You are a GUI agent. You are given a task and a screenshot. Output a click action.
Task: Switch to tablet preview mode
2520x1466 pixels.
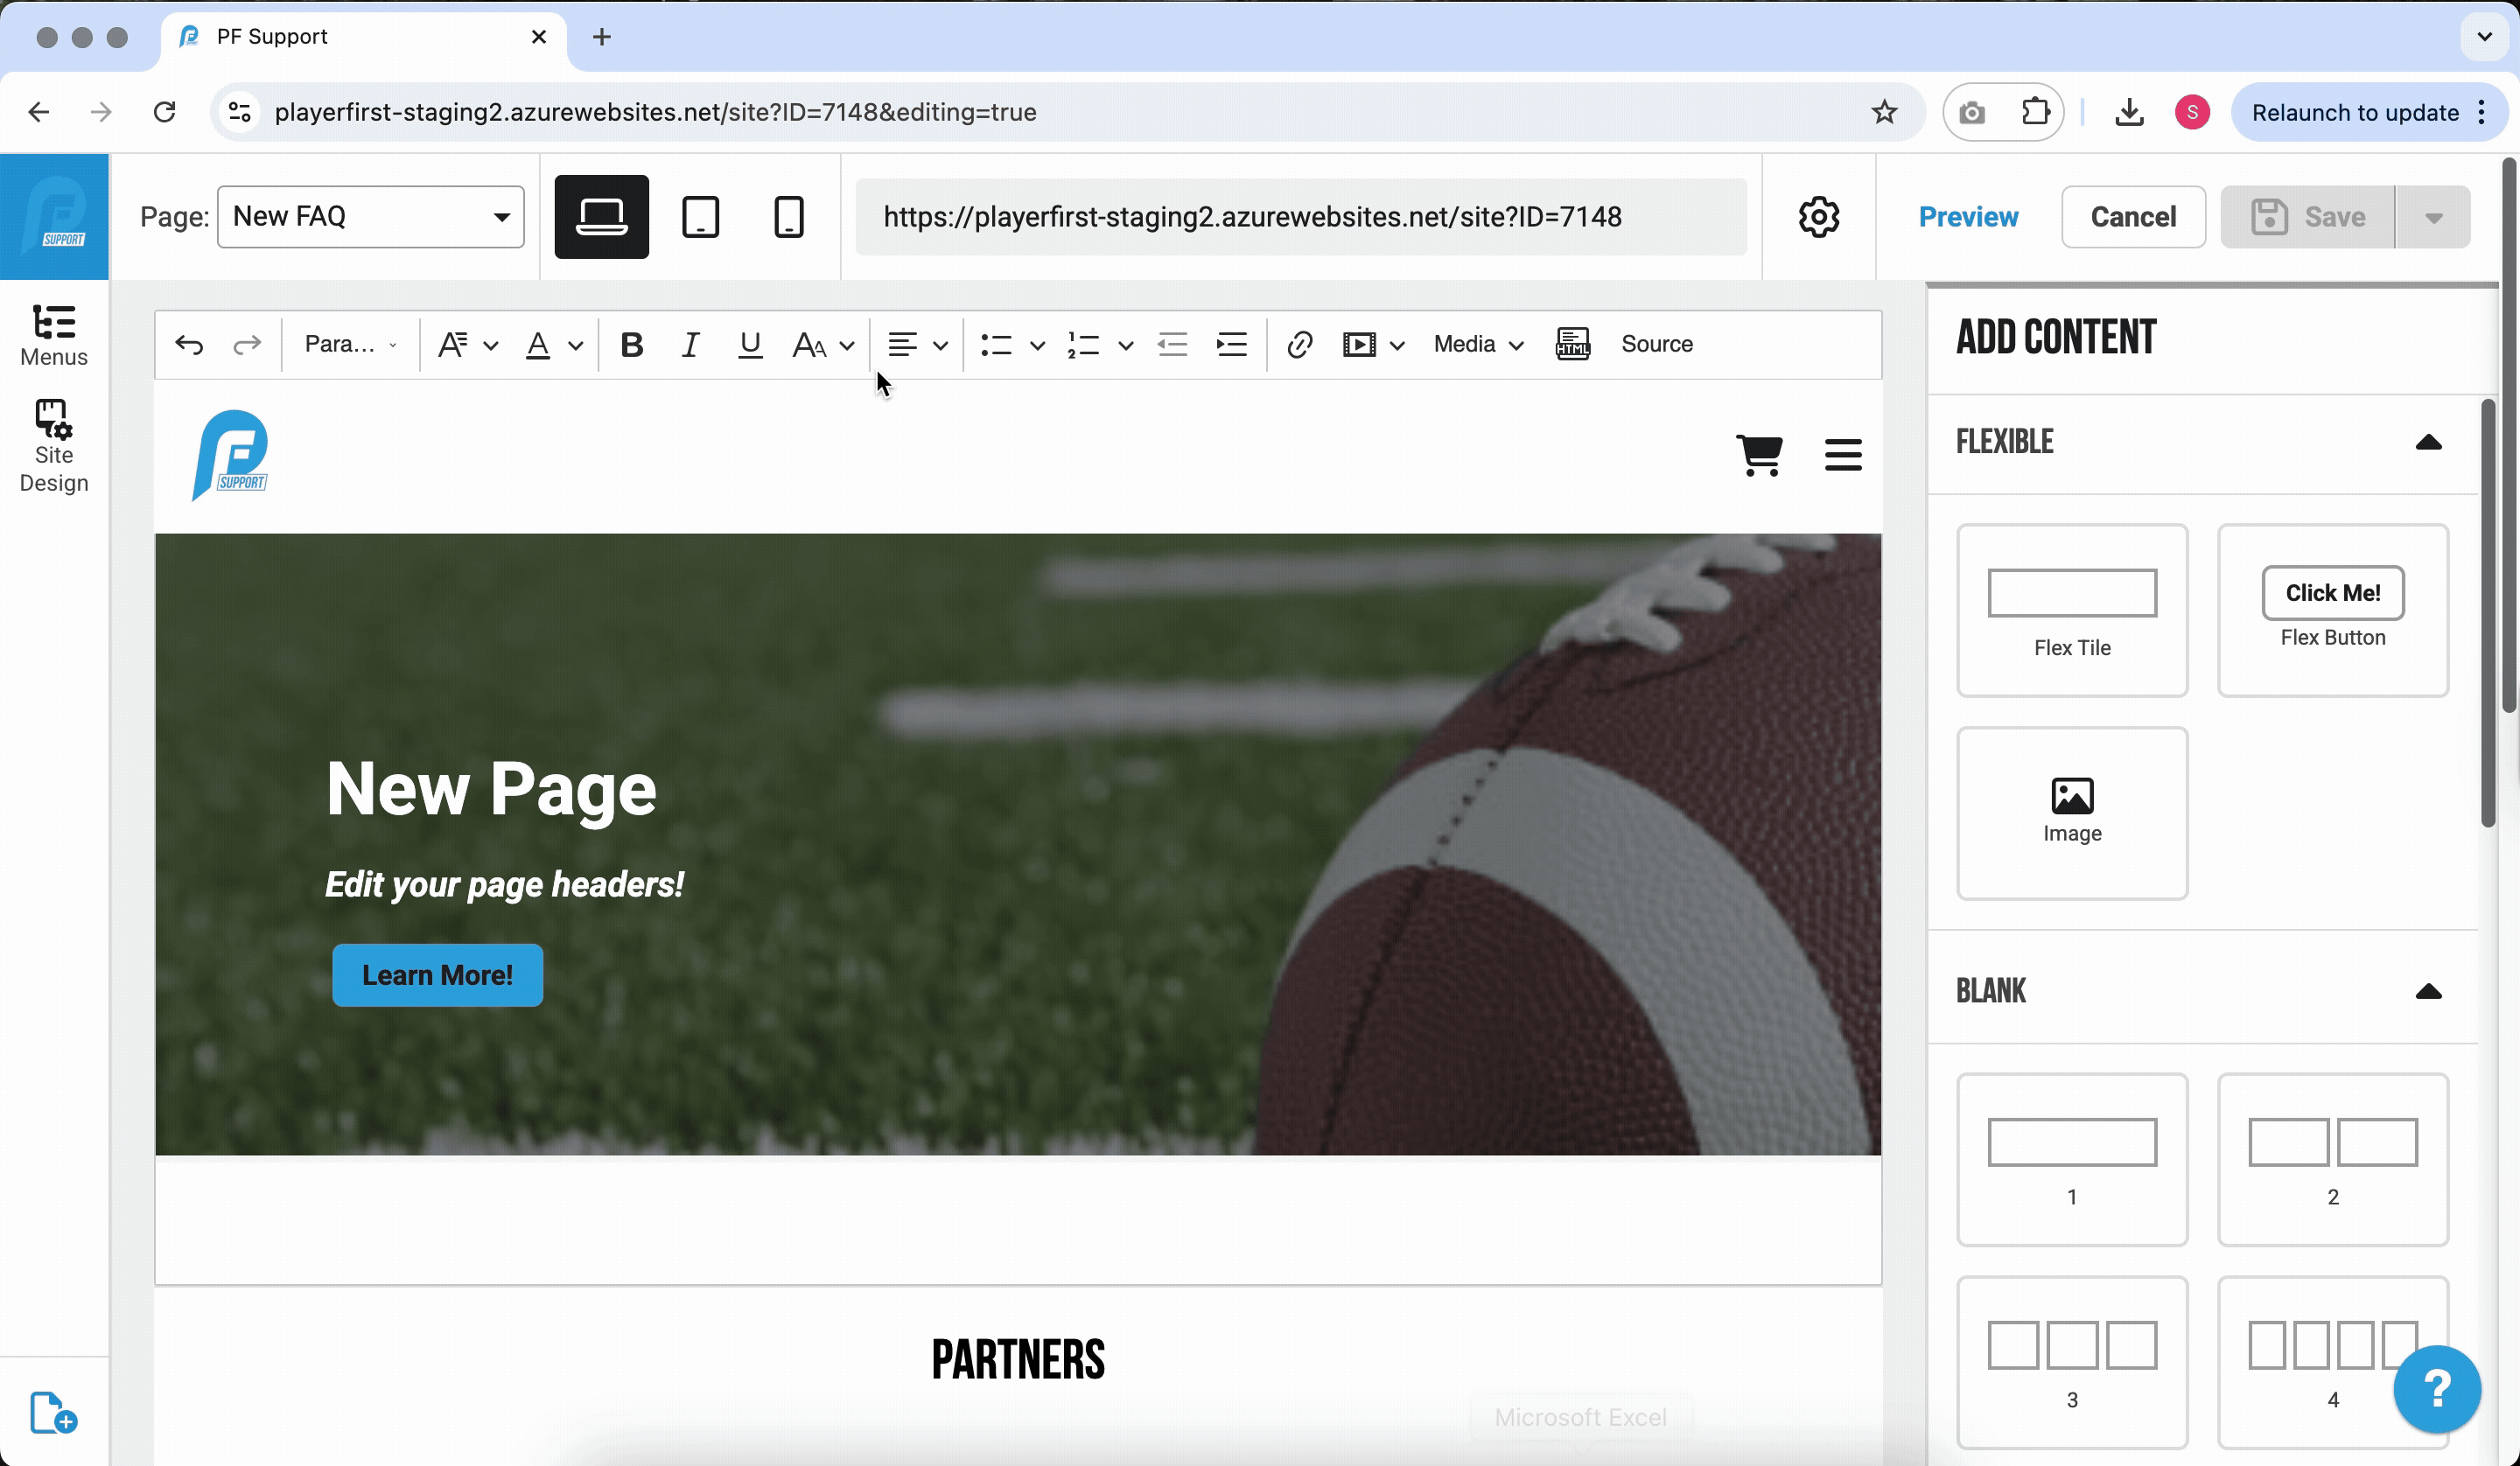click(700, 217)
